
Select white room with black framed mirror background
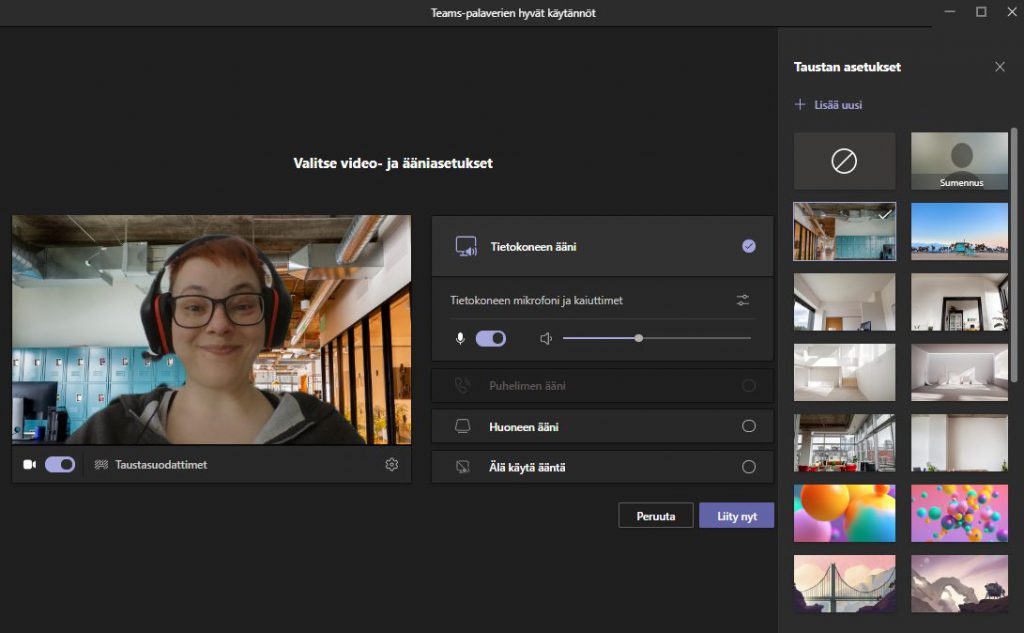pos(959,302)
